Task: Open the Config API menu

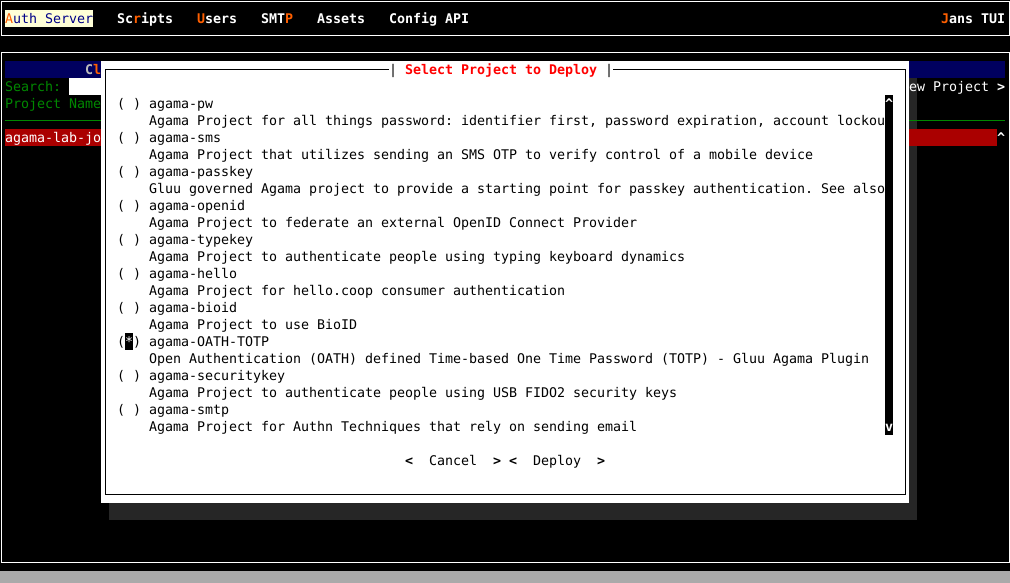Action: (x=429, y=19)
